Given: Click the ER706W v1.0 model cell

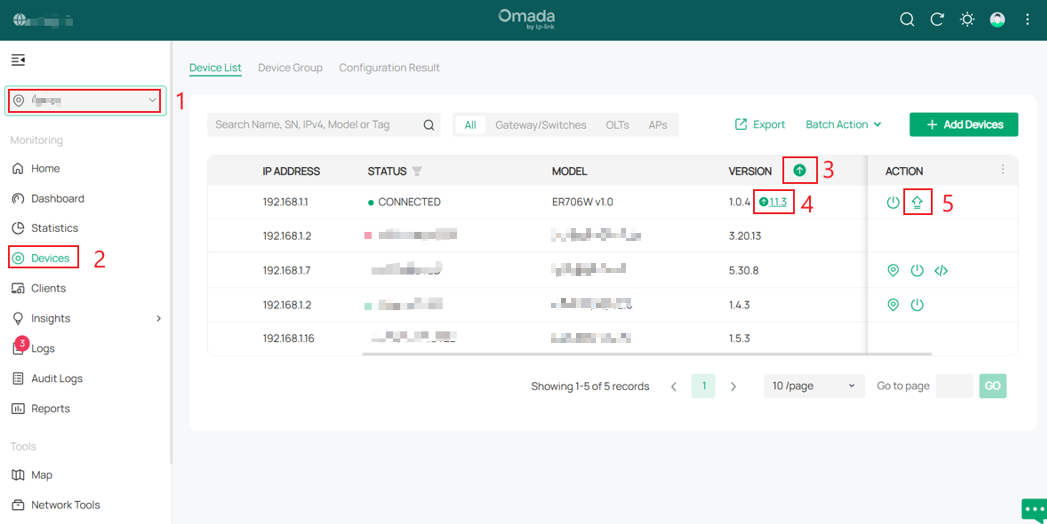Looking at the screenshot, I should (582, 202).
